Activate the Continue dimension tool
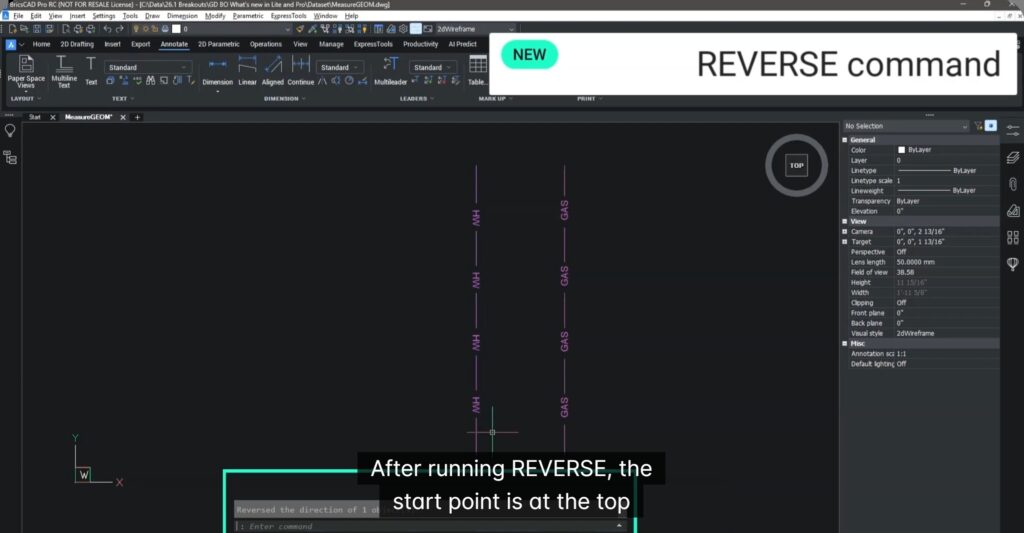Image resolution: width=1024 pixels, height=533 pixels. click(x=300, y=70)
